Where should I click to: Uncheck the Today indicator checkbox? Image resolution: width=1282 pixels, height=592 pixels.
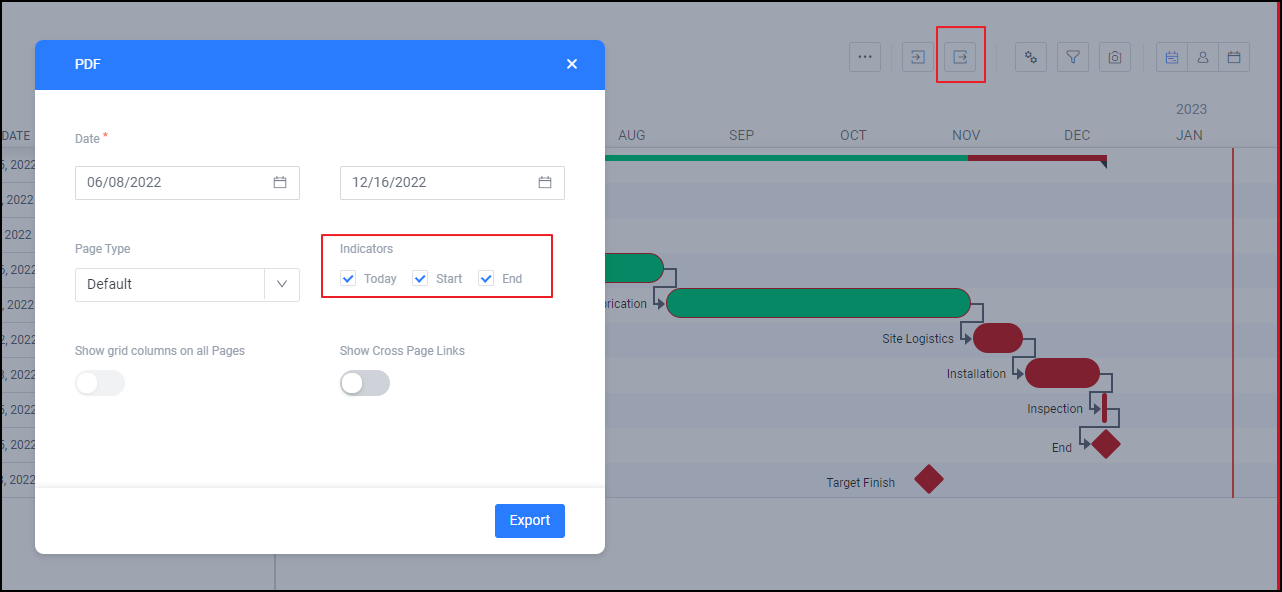point(348,278)
